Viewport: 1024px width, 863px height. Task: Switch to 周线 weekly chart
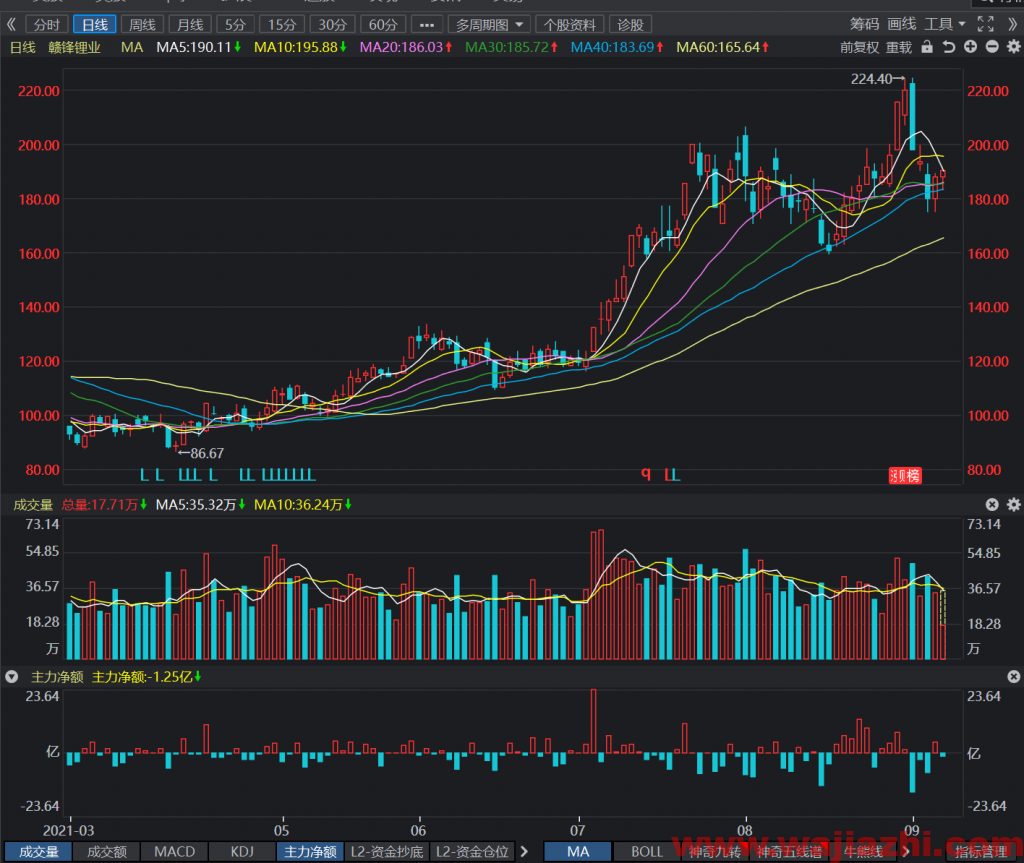(142, 25)
